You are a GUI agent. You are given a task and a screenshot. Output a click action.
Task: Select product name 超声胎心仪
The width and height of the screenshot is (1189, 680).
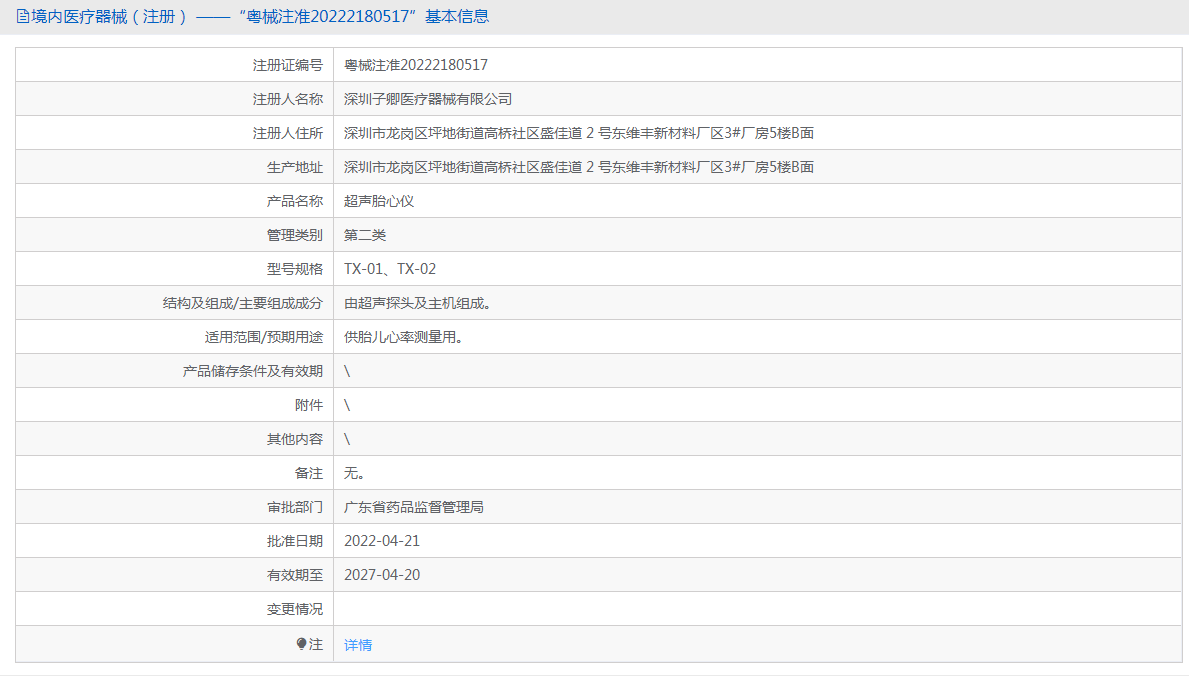378,201
